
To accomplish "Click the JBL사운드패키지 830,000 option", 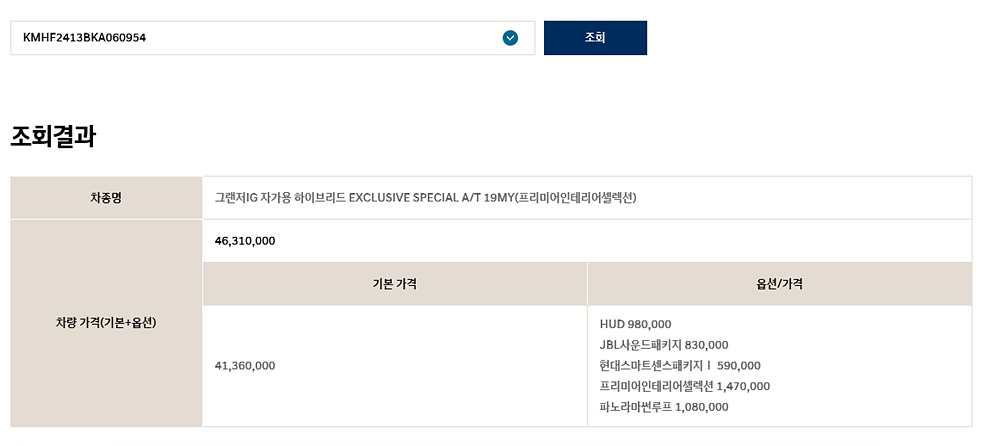I will click(664, 345).
